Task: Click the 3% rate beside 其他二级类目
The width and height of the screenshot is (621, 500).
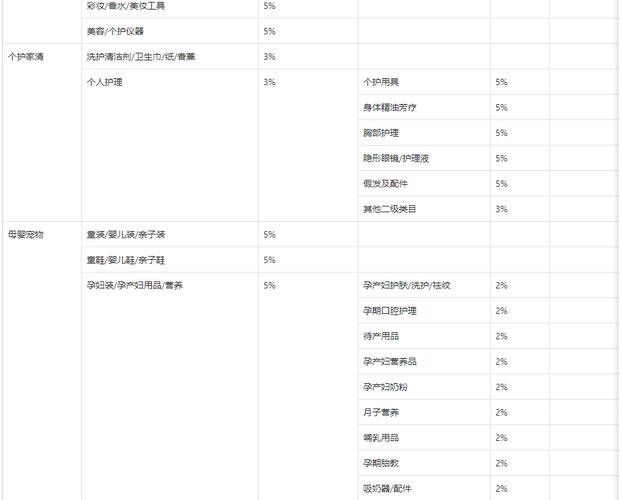Action: click(501, 209)
